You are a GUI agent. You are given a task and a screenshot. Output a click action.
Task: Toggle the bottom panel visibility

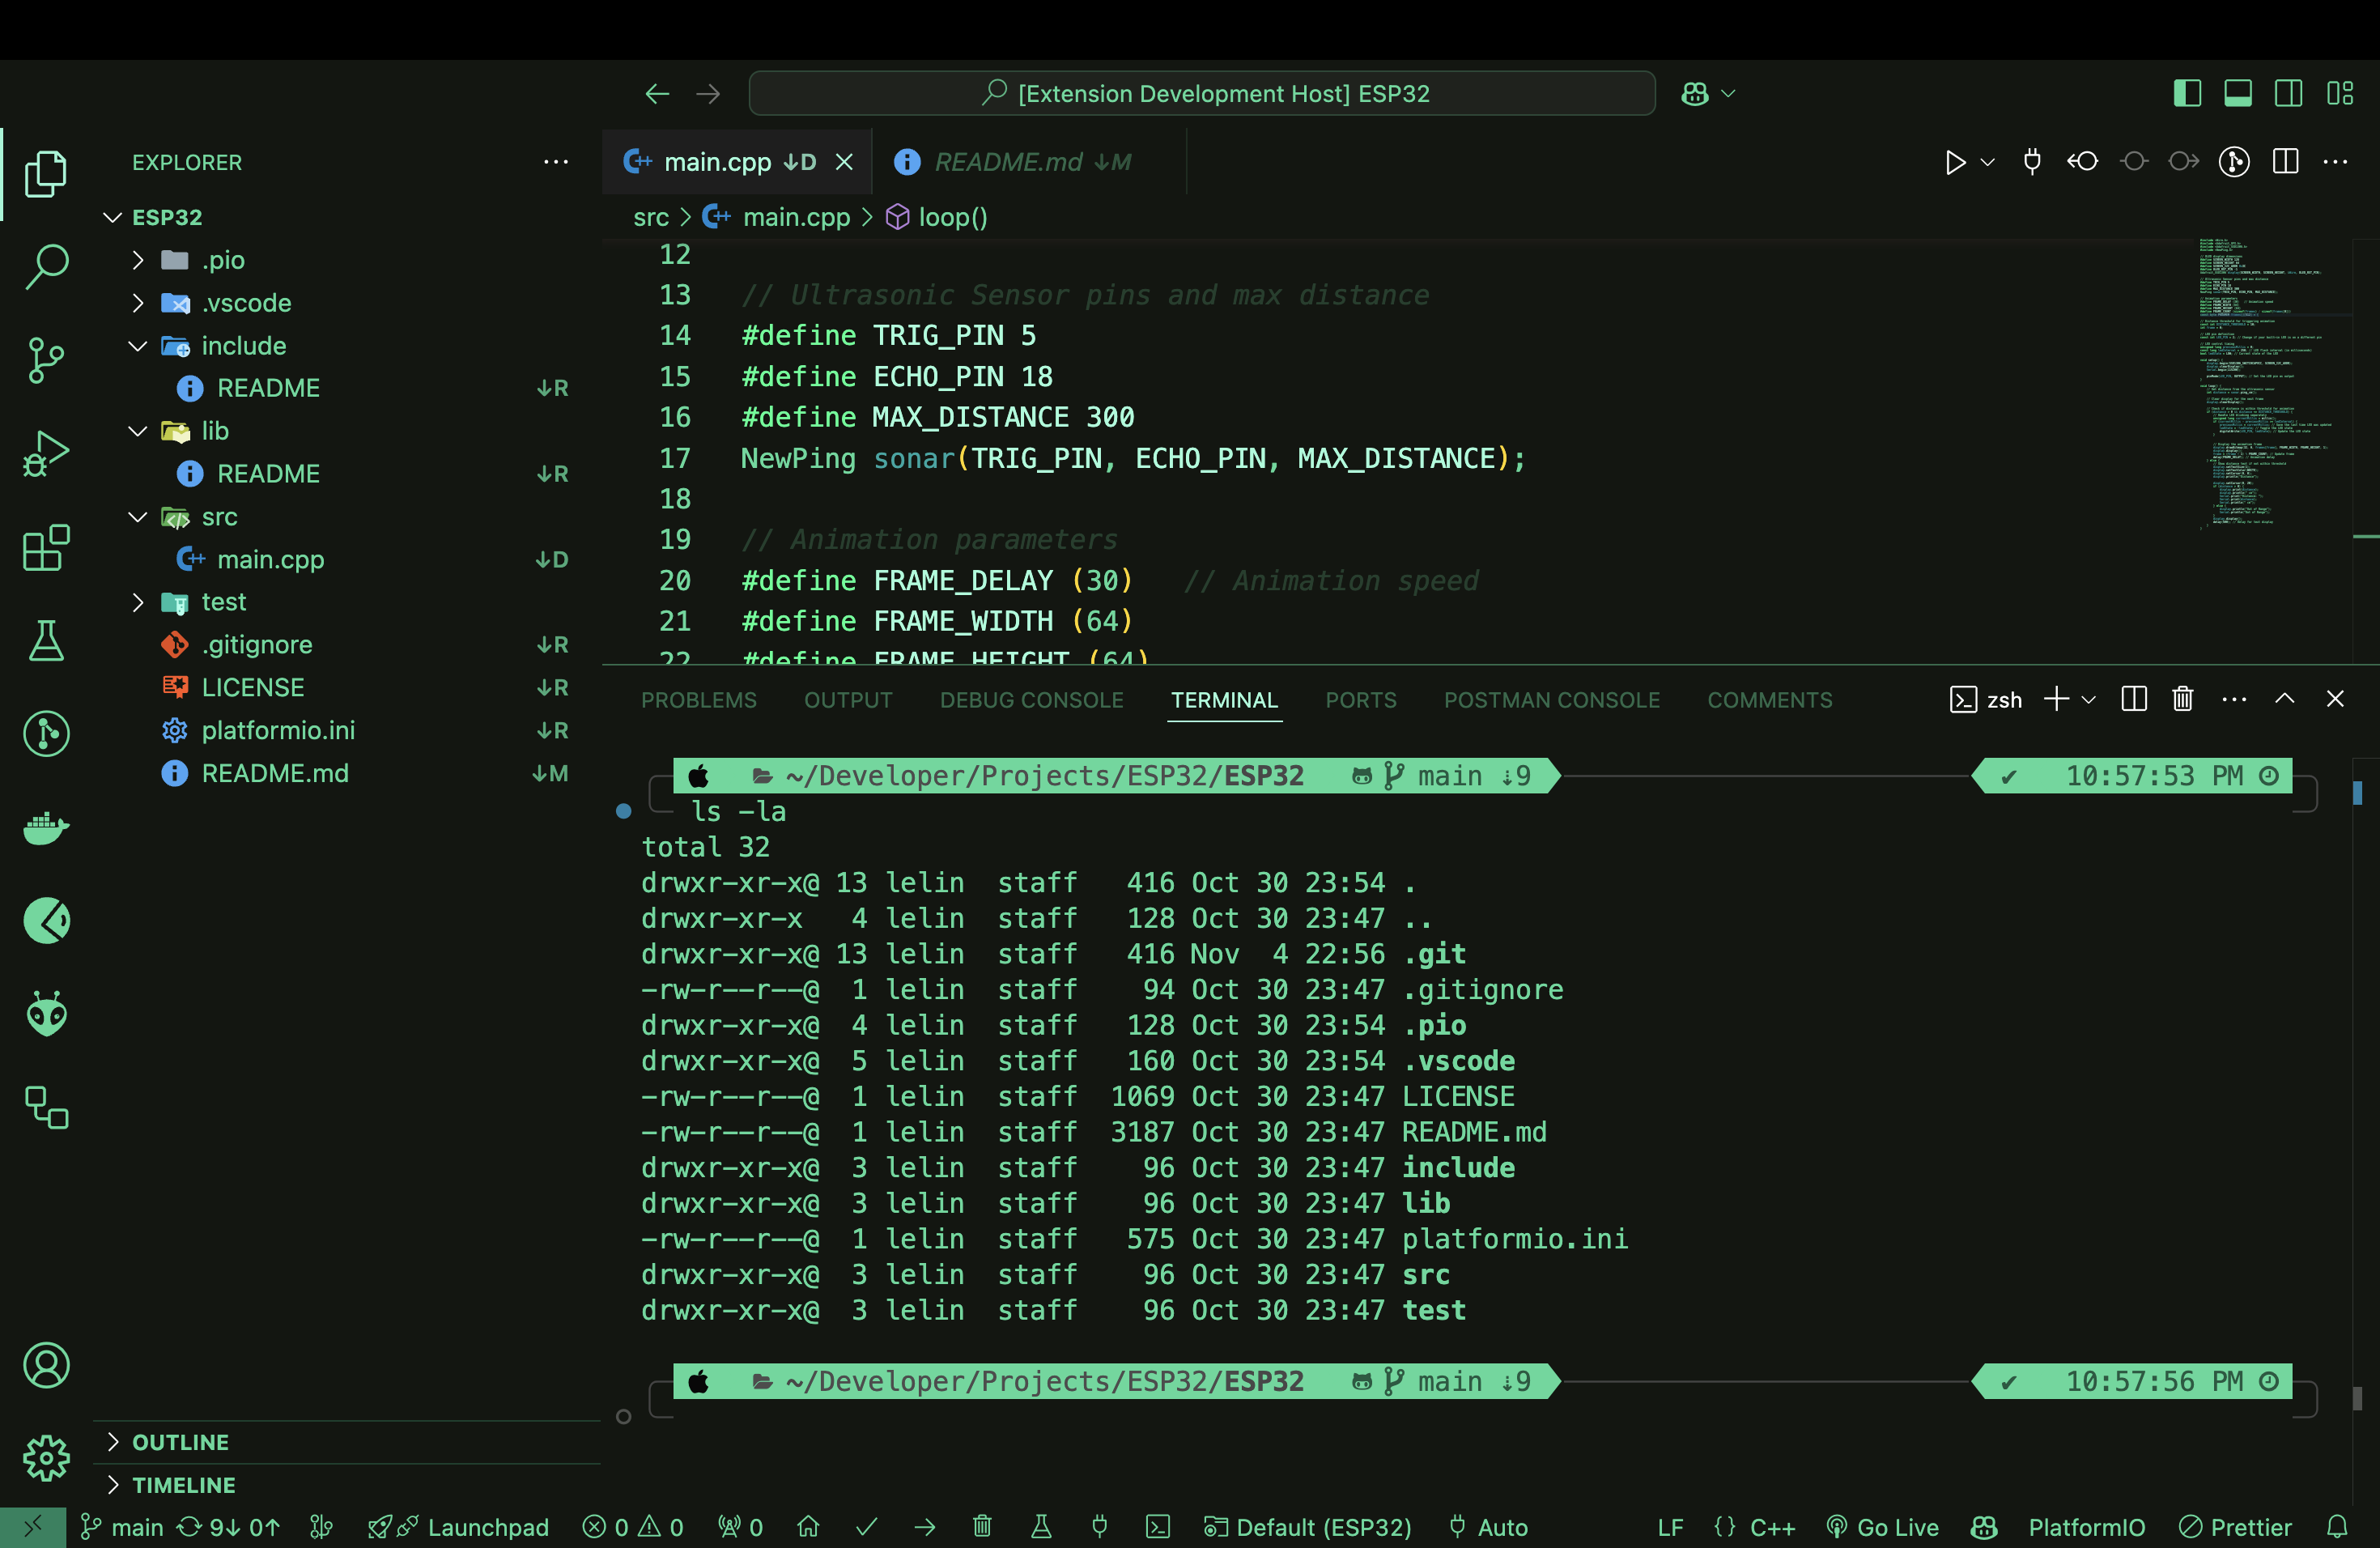pos(2238,93)
